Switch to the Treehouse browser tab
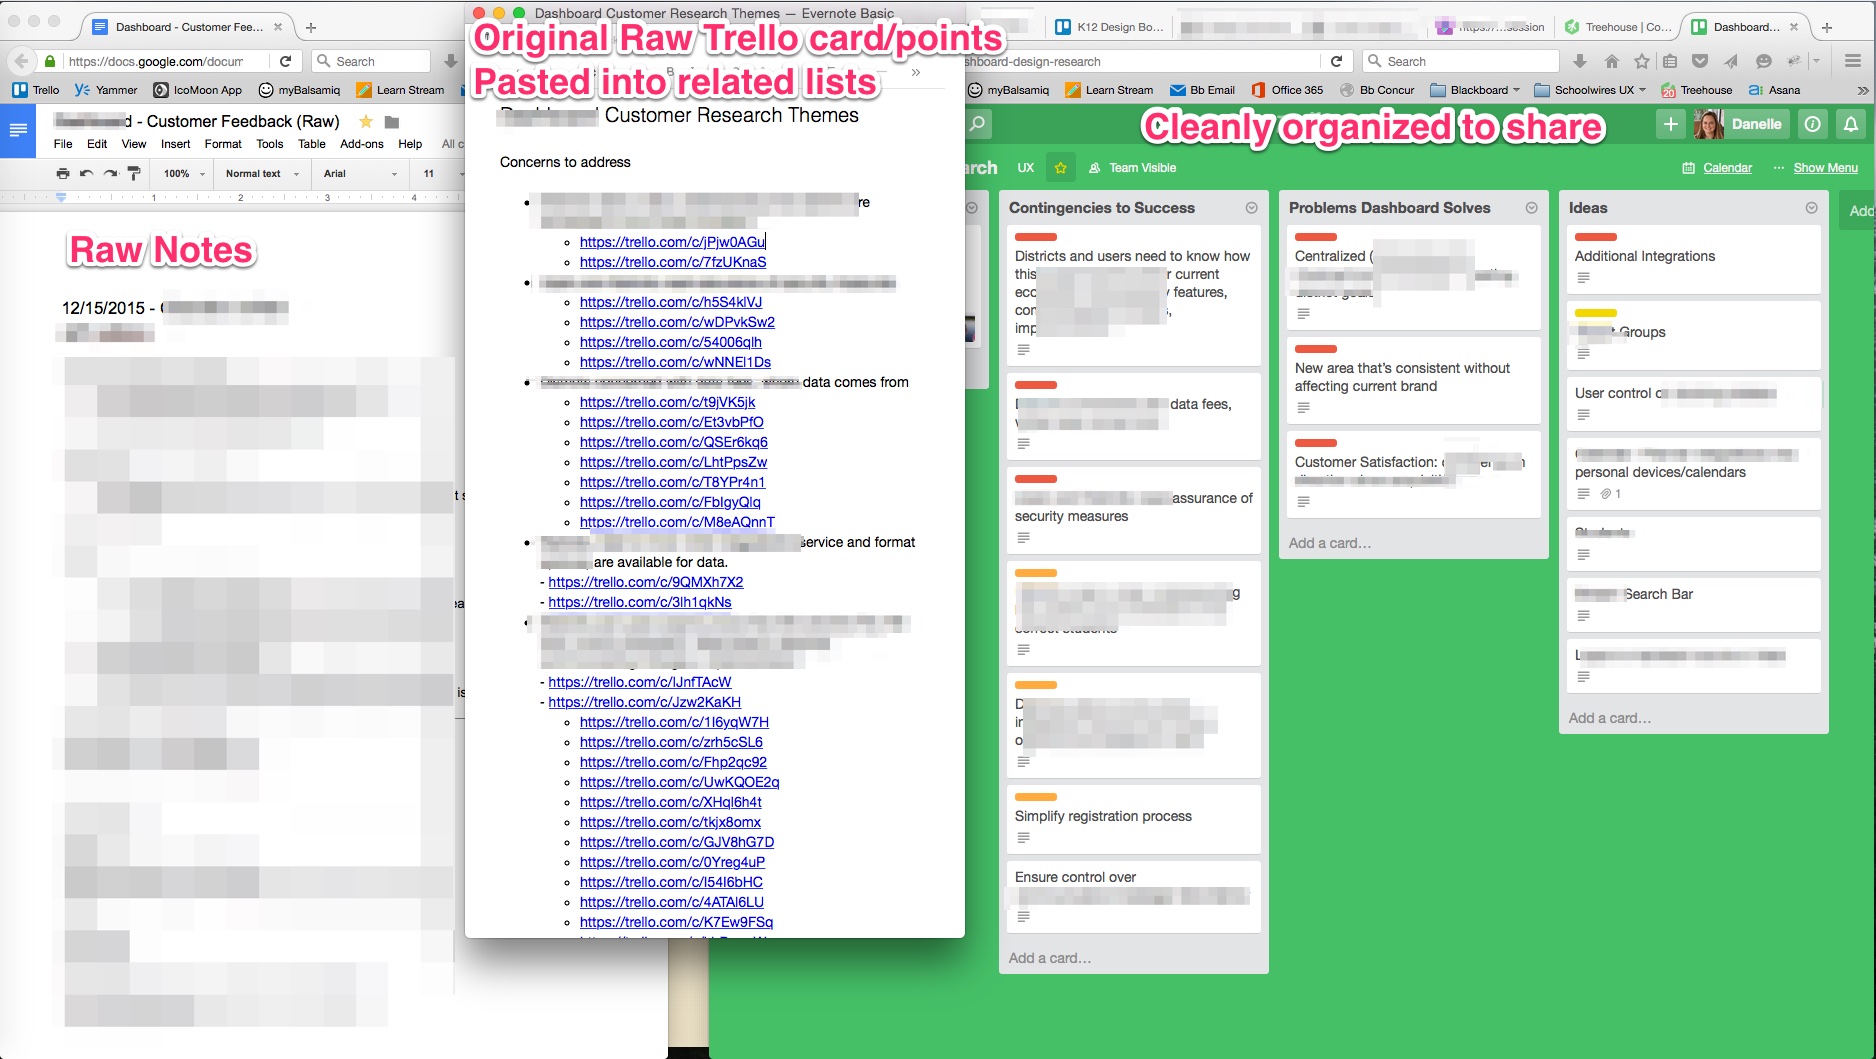 pos(1617,27)
